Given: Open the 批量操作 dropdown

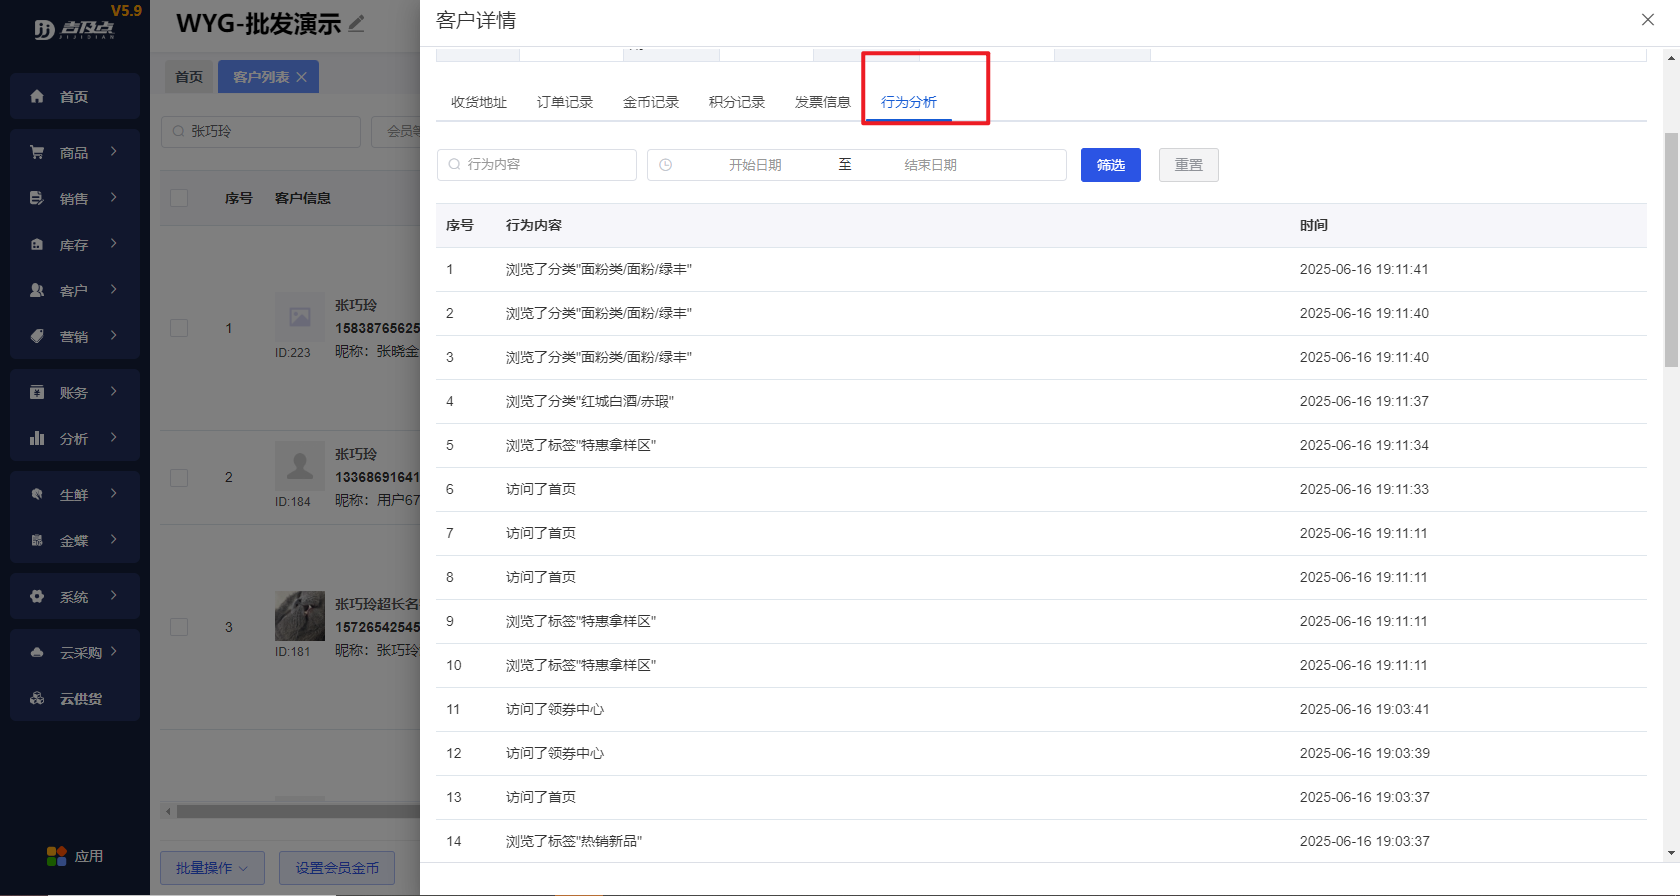Looking at the screenshot, I should pyautogui.click(x=212, y=868).
